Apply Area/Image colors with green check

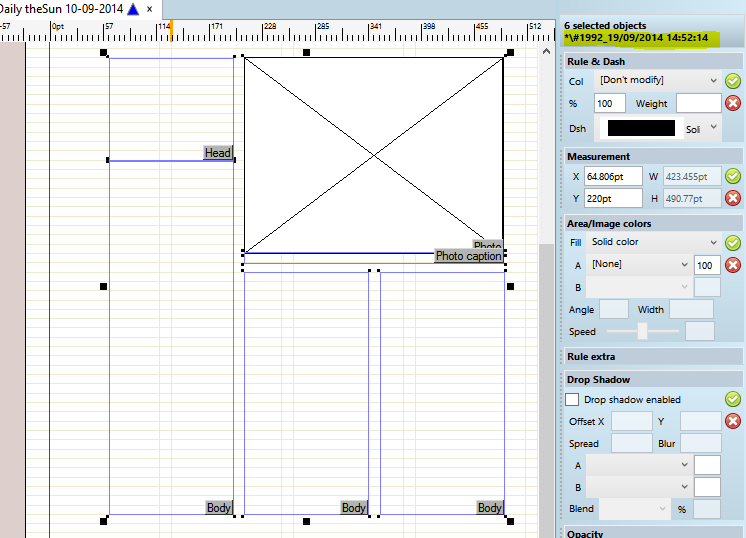[733, 243]
